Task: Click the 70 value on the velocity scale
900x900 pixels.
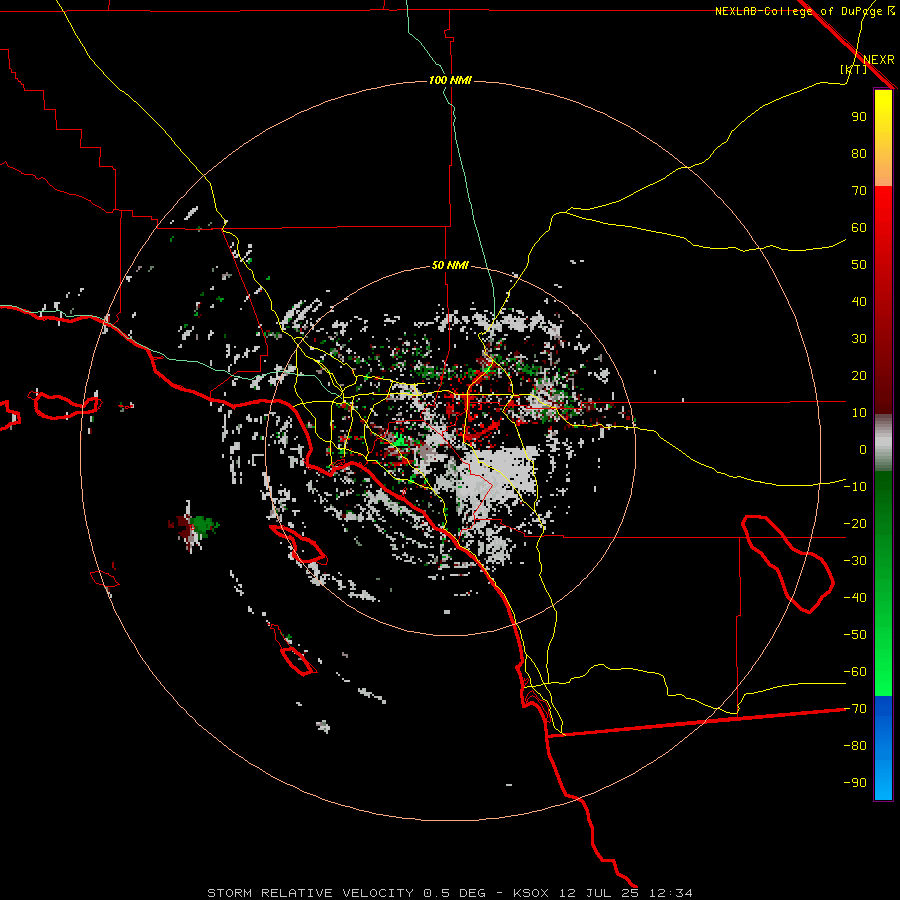Action: coord(859,191)
